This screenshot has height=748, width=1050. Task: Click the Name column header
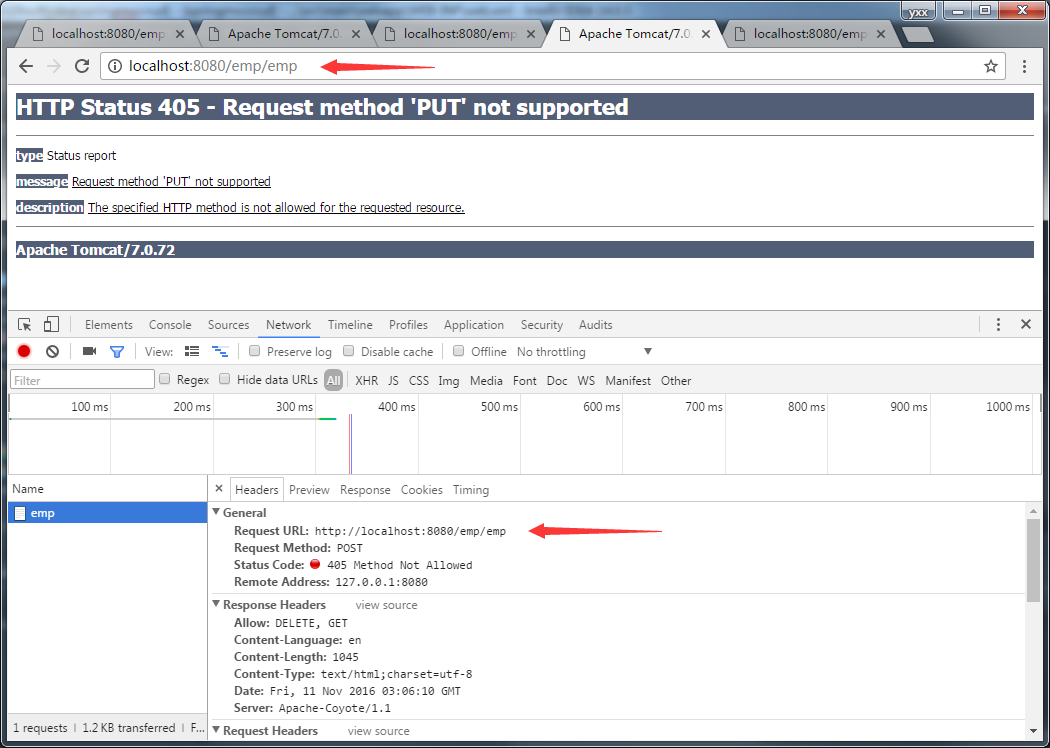pyautogui.click(x=107, y=489)
